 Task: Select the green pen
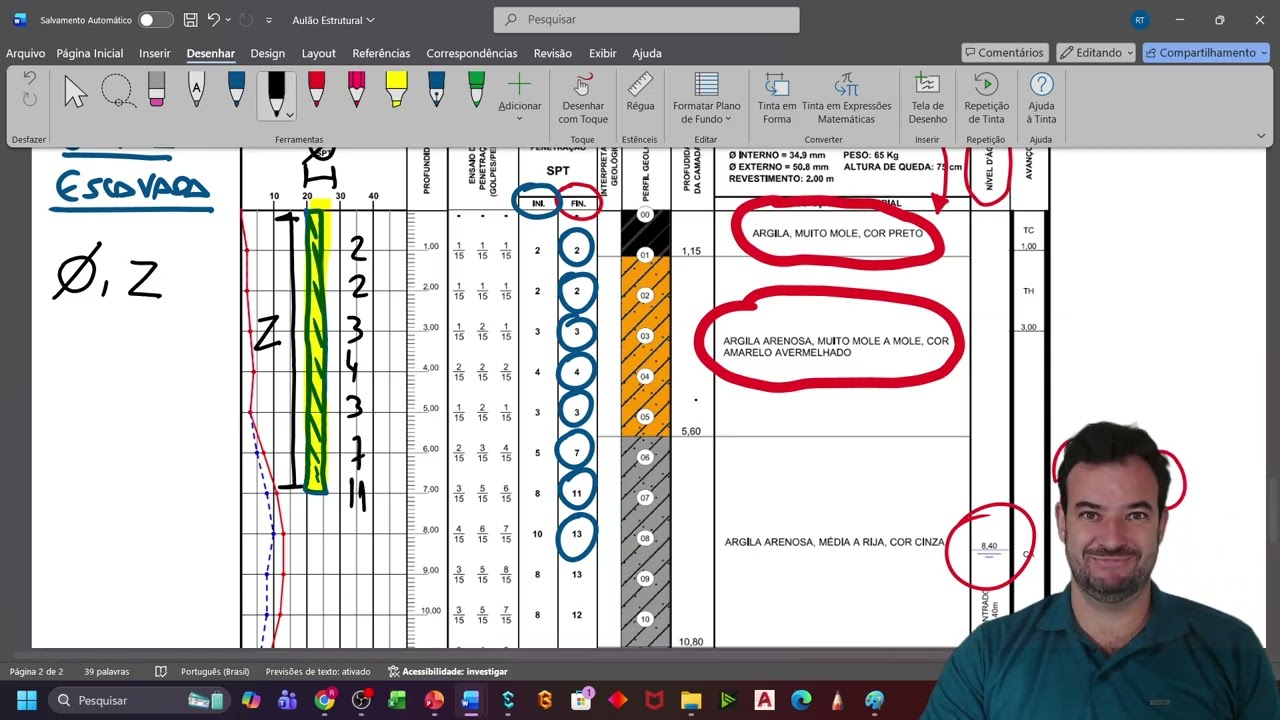[x=476, y=91]
